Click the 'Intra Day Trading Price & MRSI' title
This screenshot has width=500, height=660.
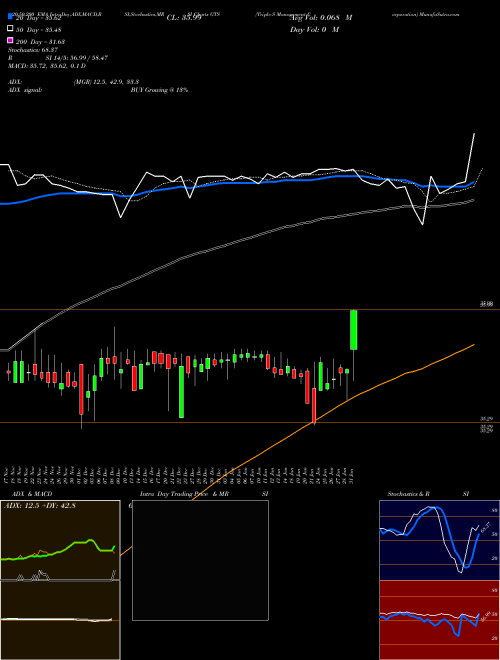click(204, 494)
